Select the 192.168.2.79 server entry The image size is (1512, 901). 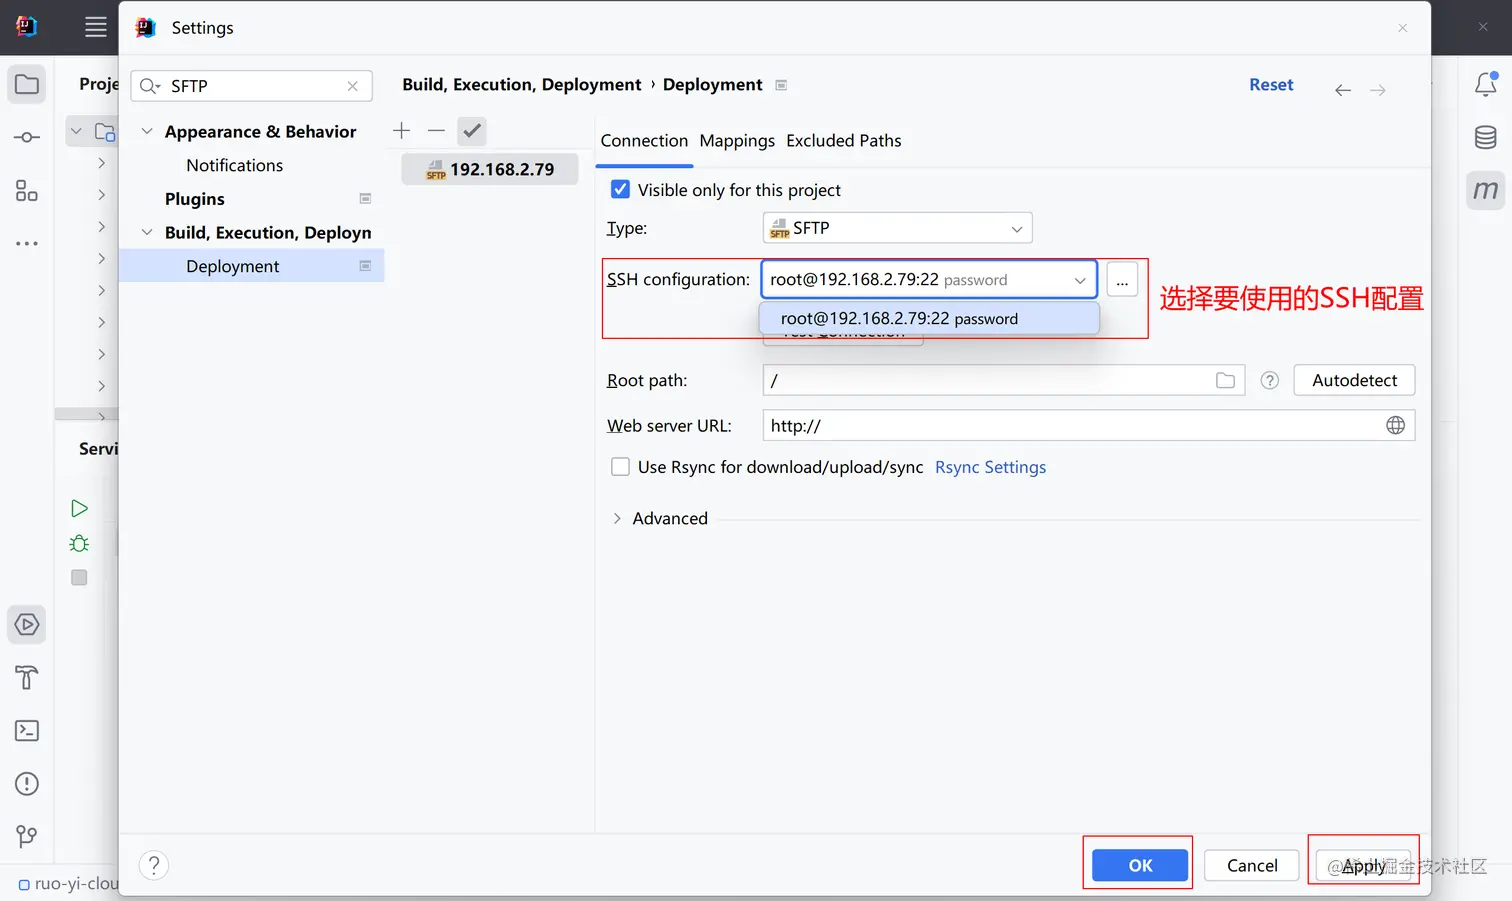tap(490, 169)
